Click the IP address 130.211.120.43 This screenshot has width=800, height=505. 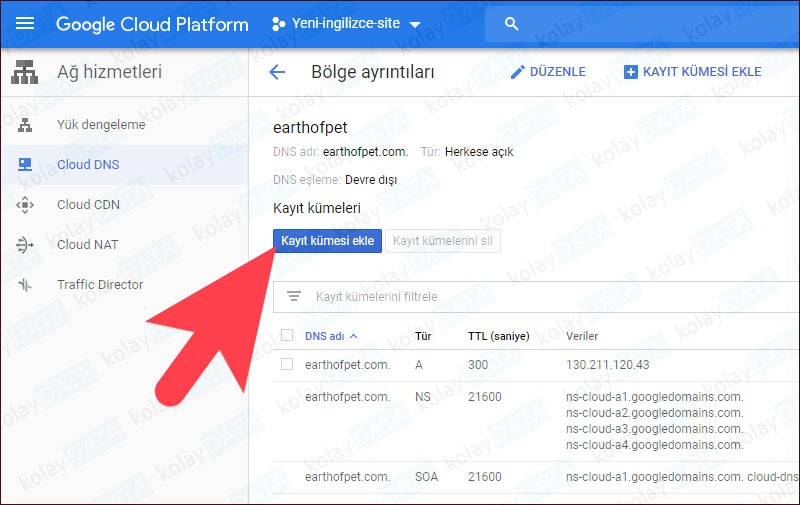coord(608,365)
